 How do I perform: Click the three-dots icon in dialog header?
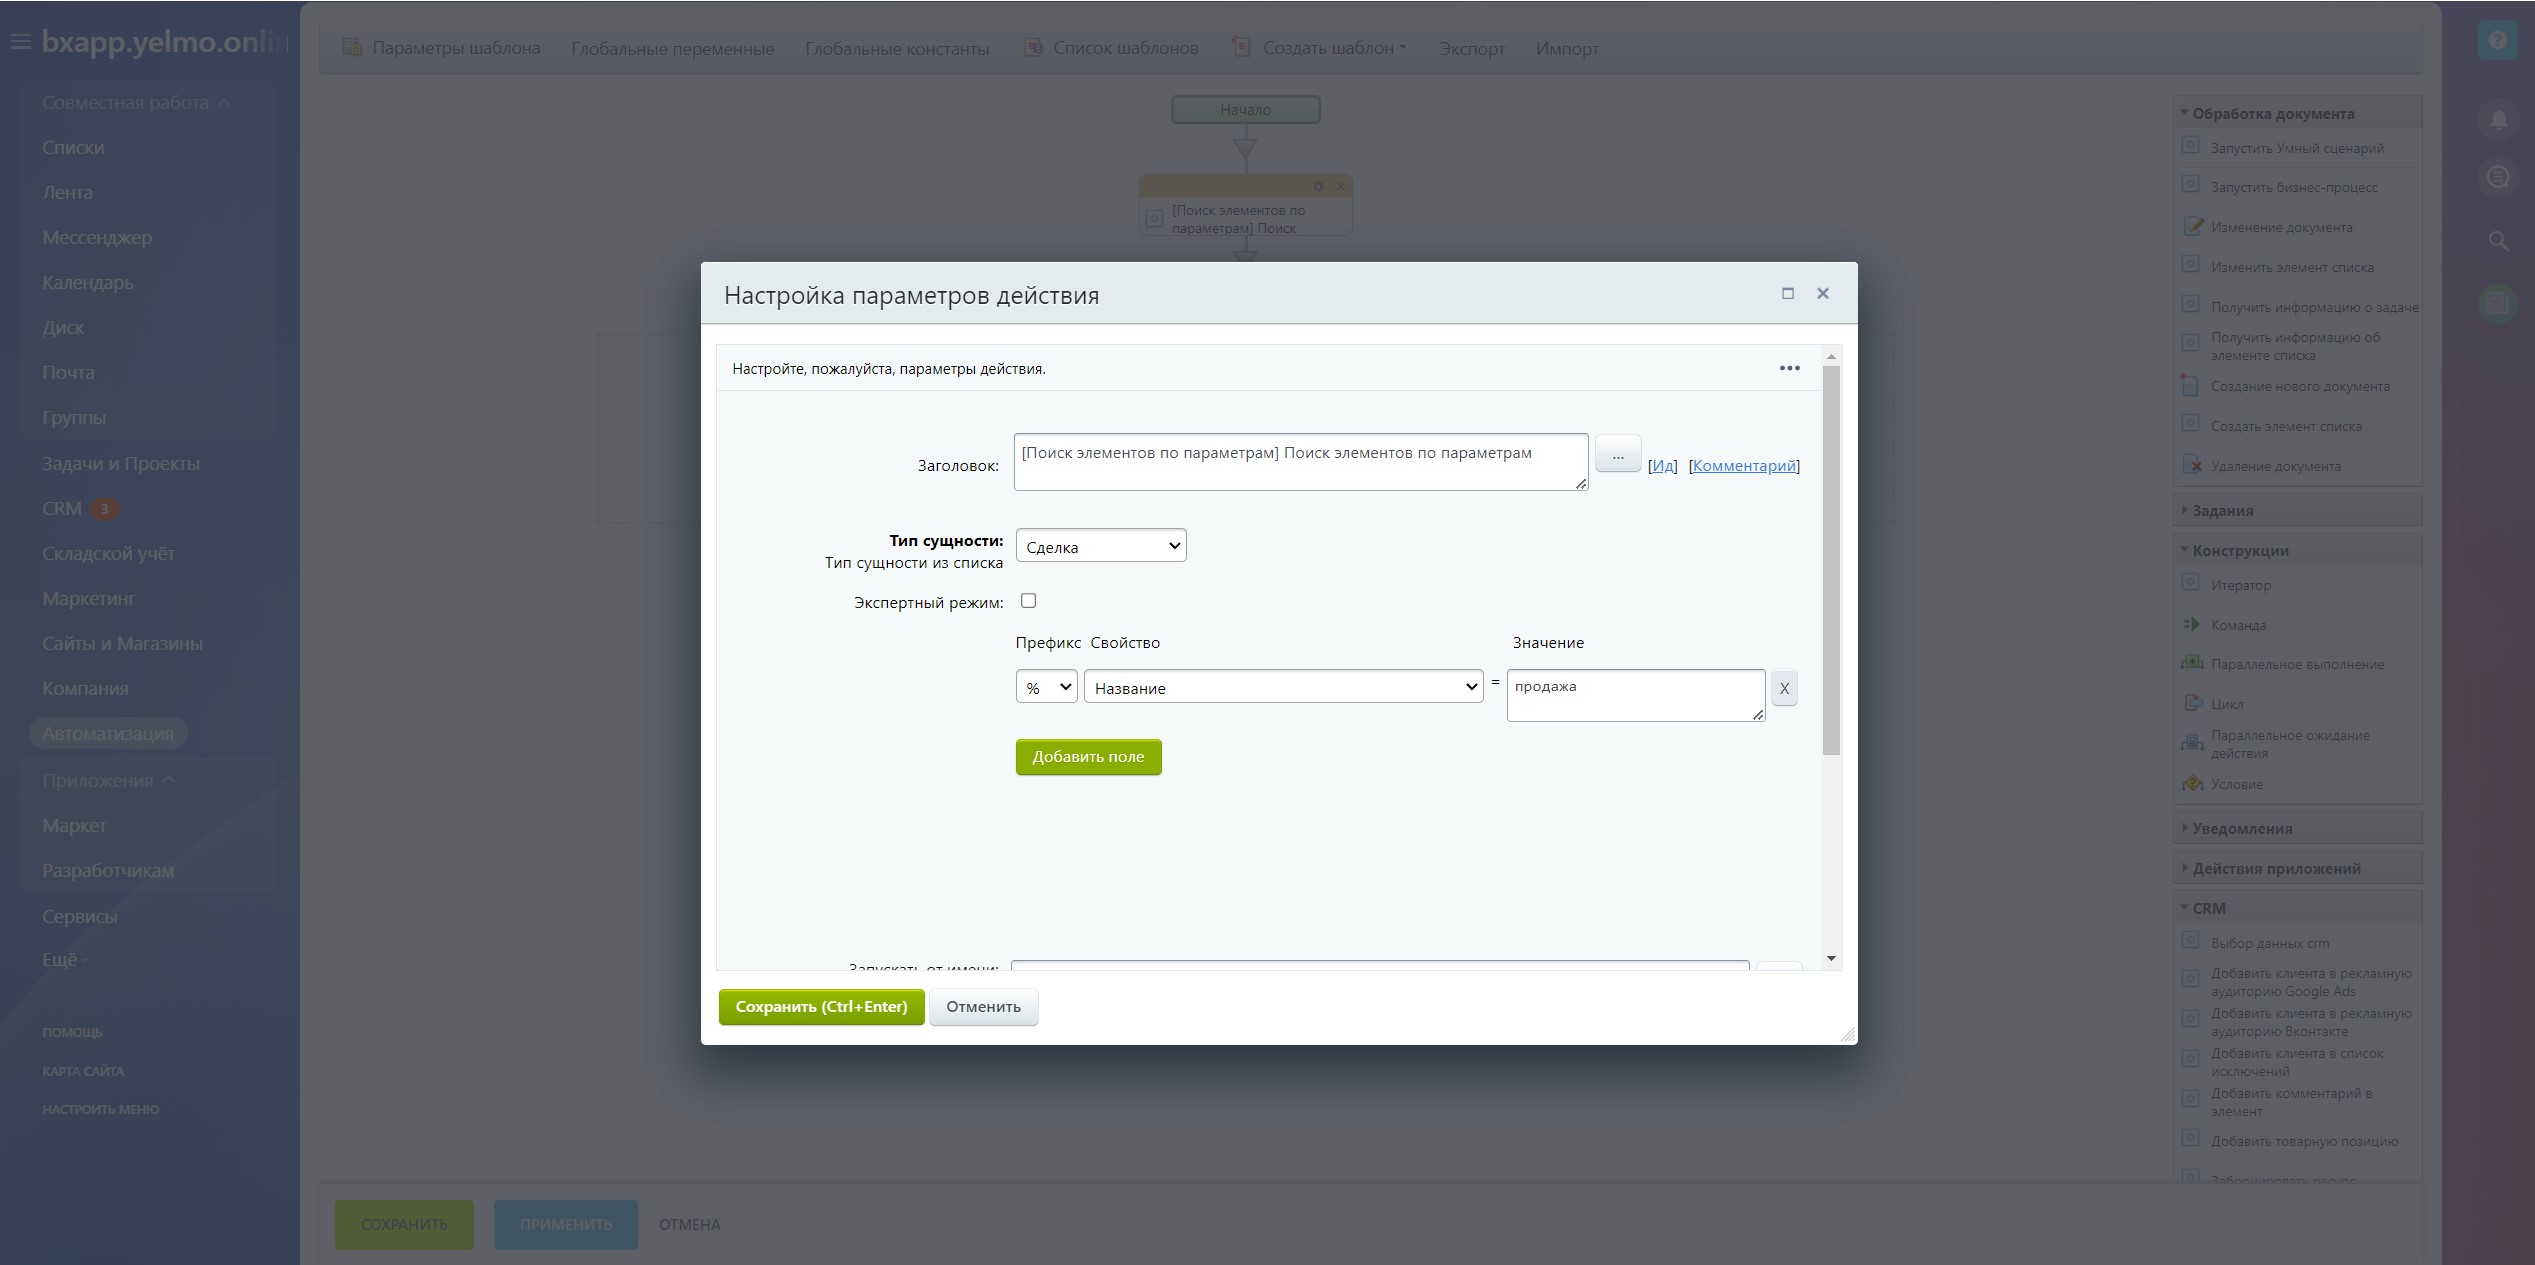click(1789, 368)
